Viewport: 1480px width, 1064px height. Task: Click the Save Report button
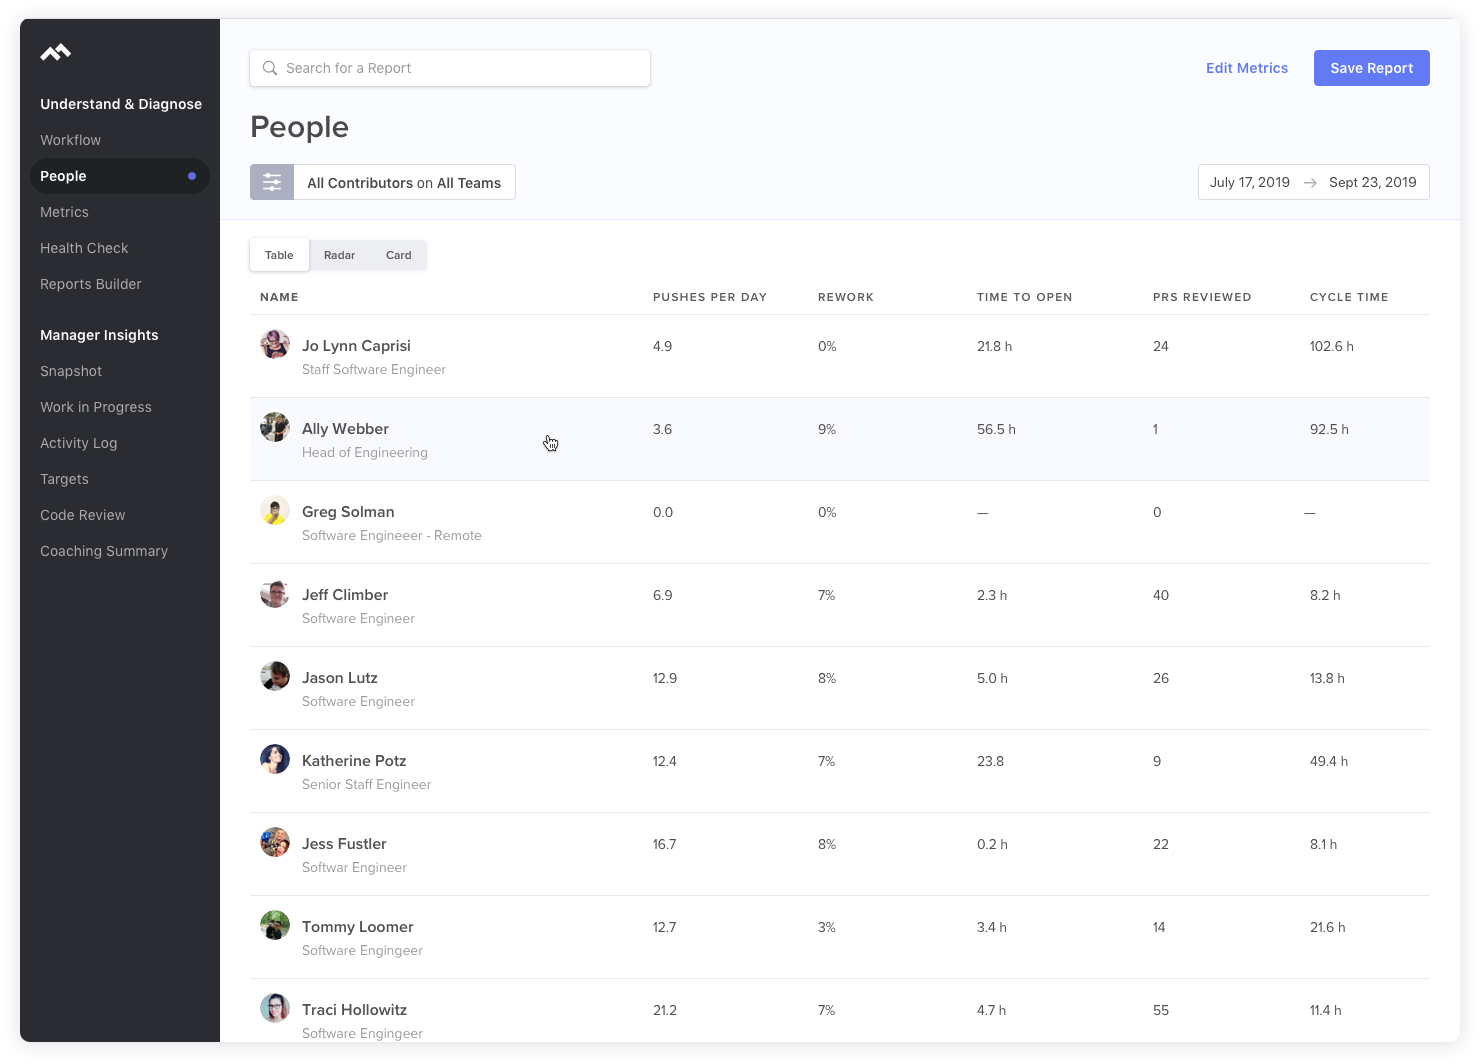(x=1372, y=68)
